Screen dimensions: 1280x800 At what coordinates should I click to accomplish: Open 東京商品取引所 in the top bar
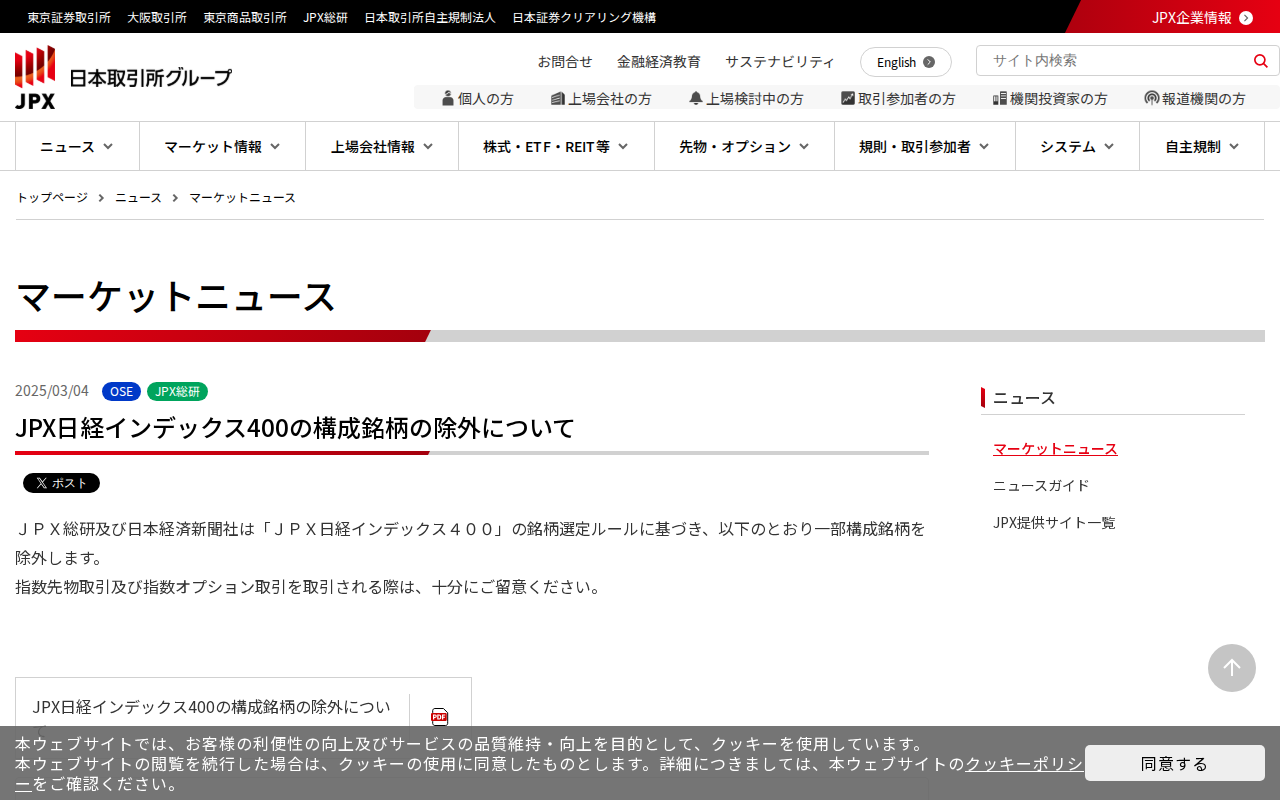245,17
